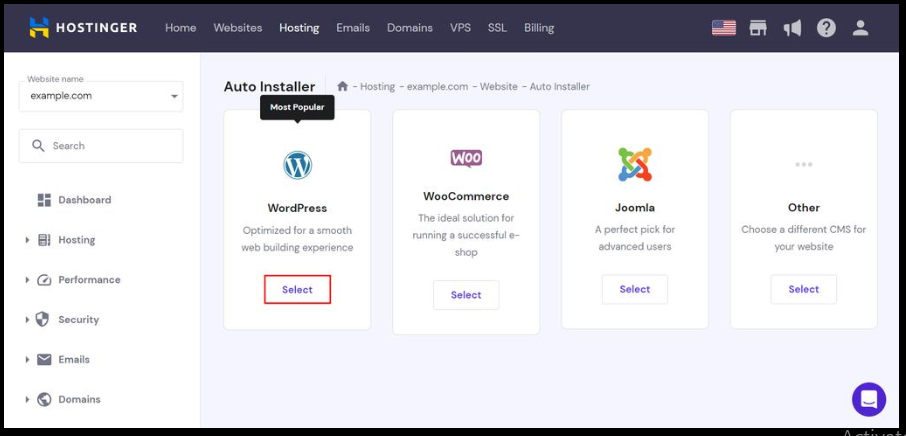This screenshot has height=436, width=906.
Task: Open the Website name dropdown
Action: [x=101, y=96]
